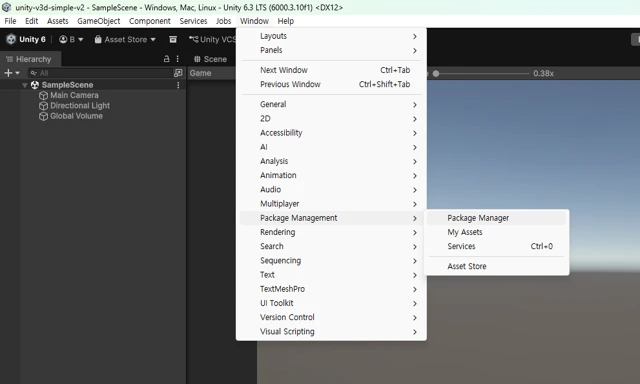The image size is (640, 384).
Task: Expand the General submenu
Action: 331,104
